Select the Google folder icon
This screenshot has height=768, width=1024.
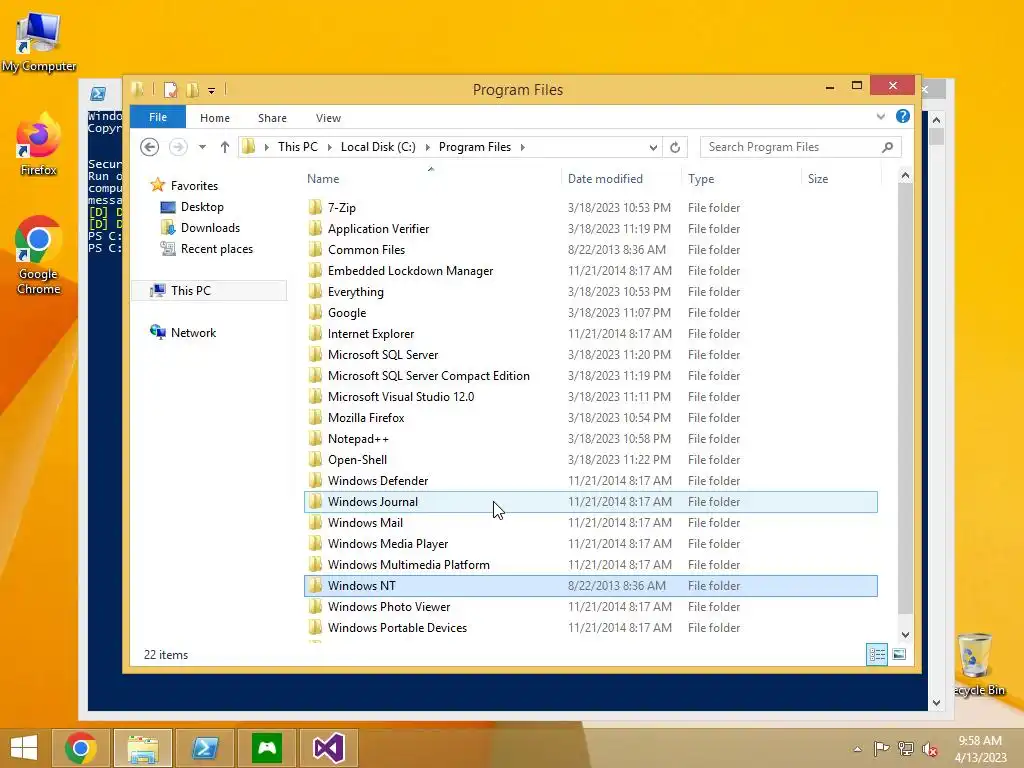[315, 313]
